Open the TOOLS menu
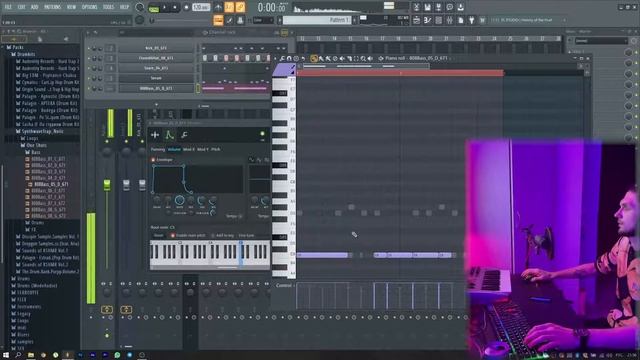The height and width of the screenshot is (360, 640). coord(108,7)
